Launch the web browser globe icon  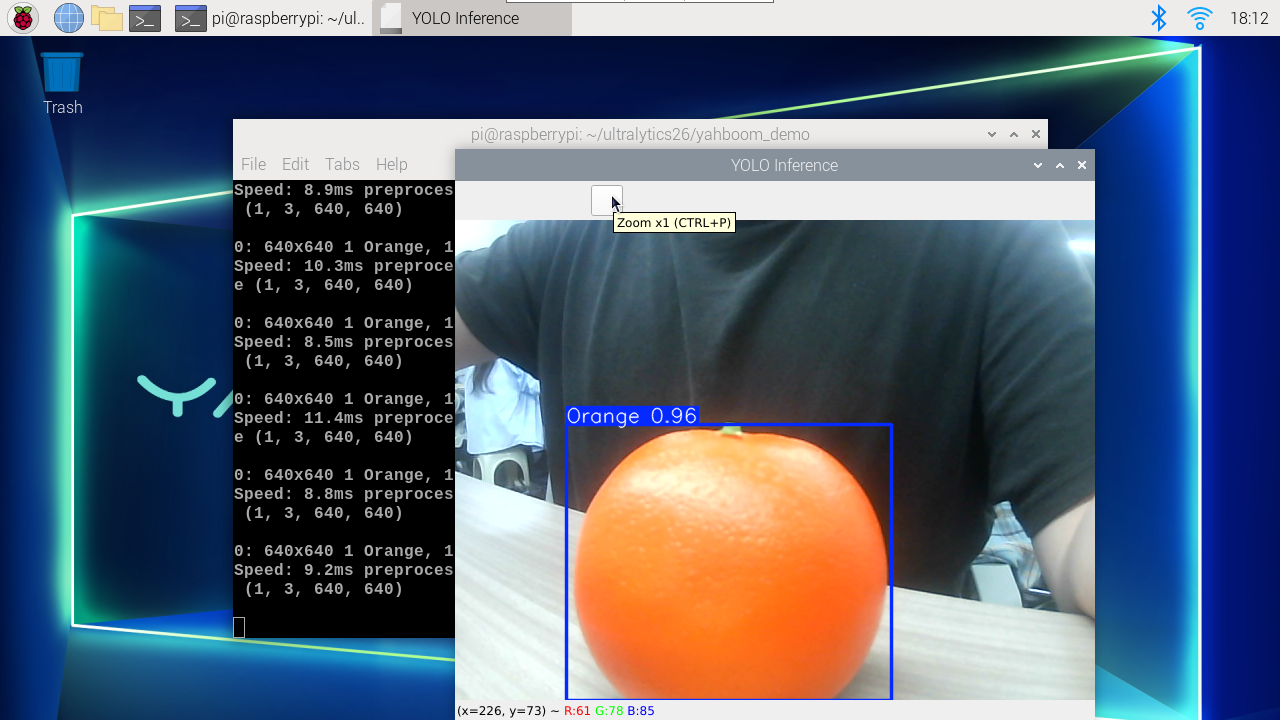[x=68, y=18]
